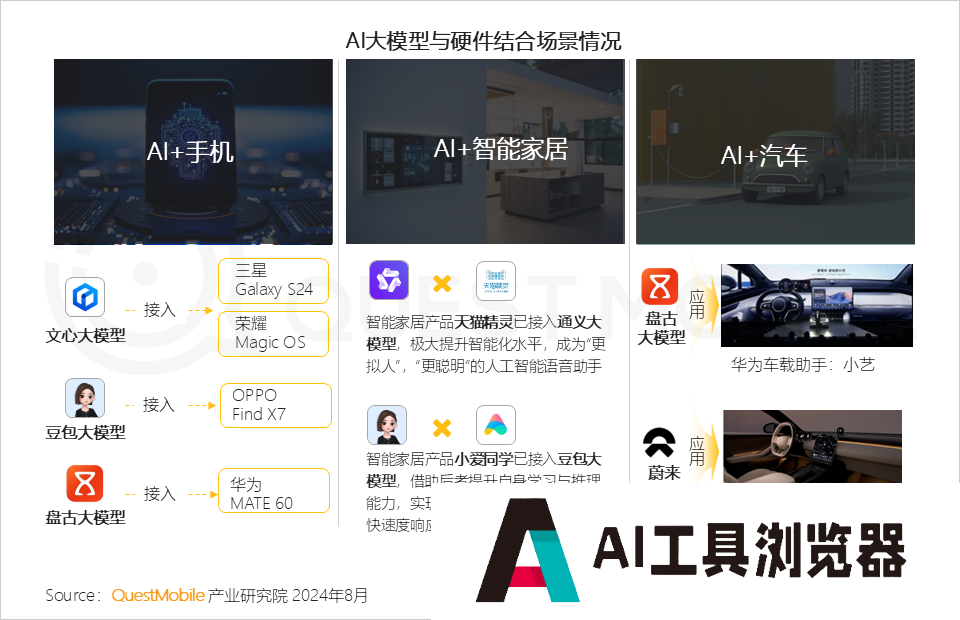Click the 豆包大模型 avatar icon on the left
The width and height of the screenshot is (960, 620).
pyautogui.click(x=85, y=398)
